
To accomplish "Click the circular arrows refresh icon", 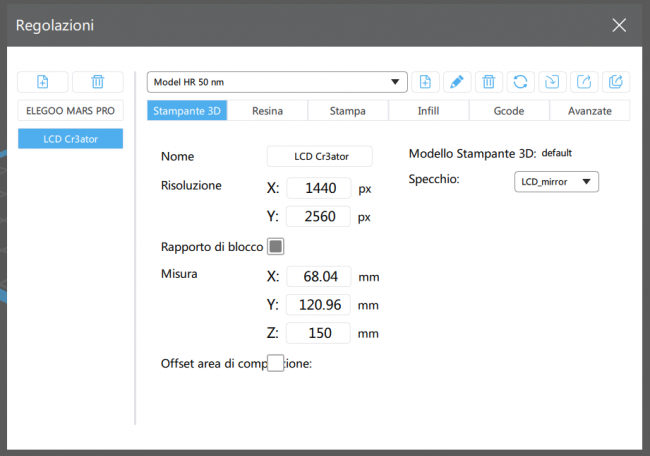I will point(519,82).
